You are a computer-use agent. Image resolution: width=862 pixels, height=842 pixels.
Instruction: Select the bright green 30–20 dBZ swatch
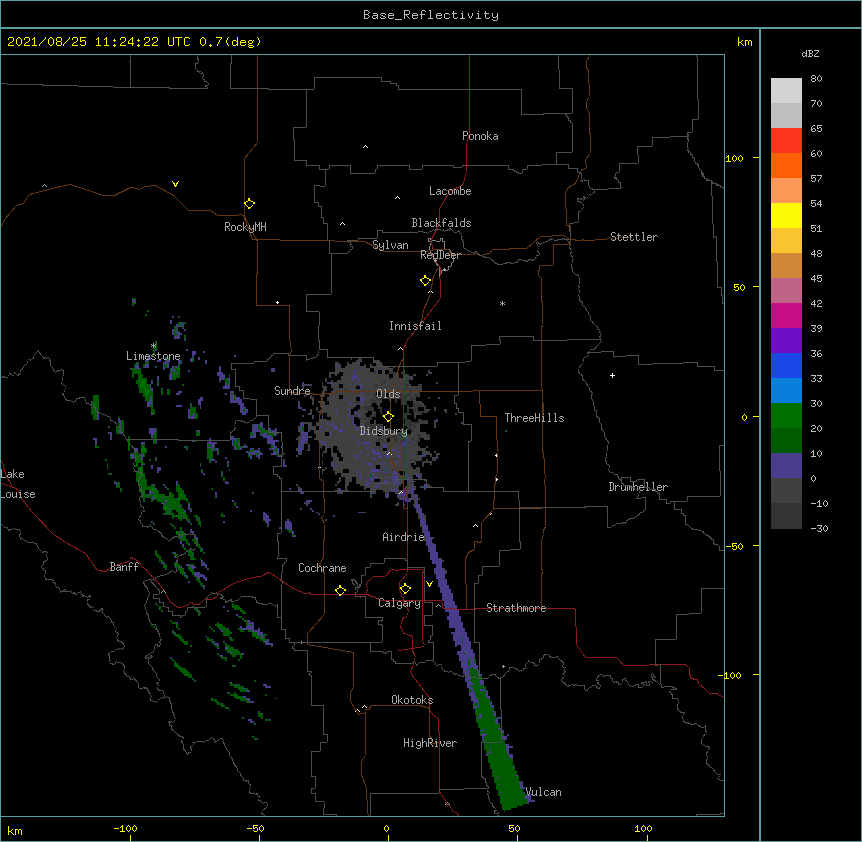tap(786, 416)
